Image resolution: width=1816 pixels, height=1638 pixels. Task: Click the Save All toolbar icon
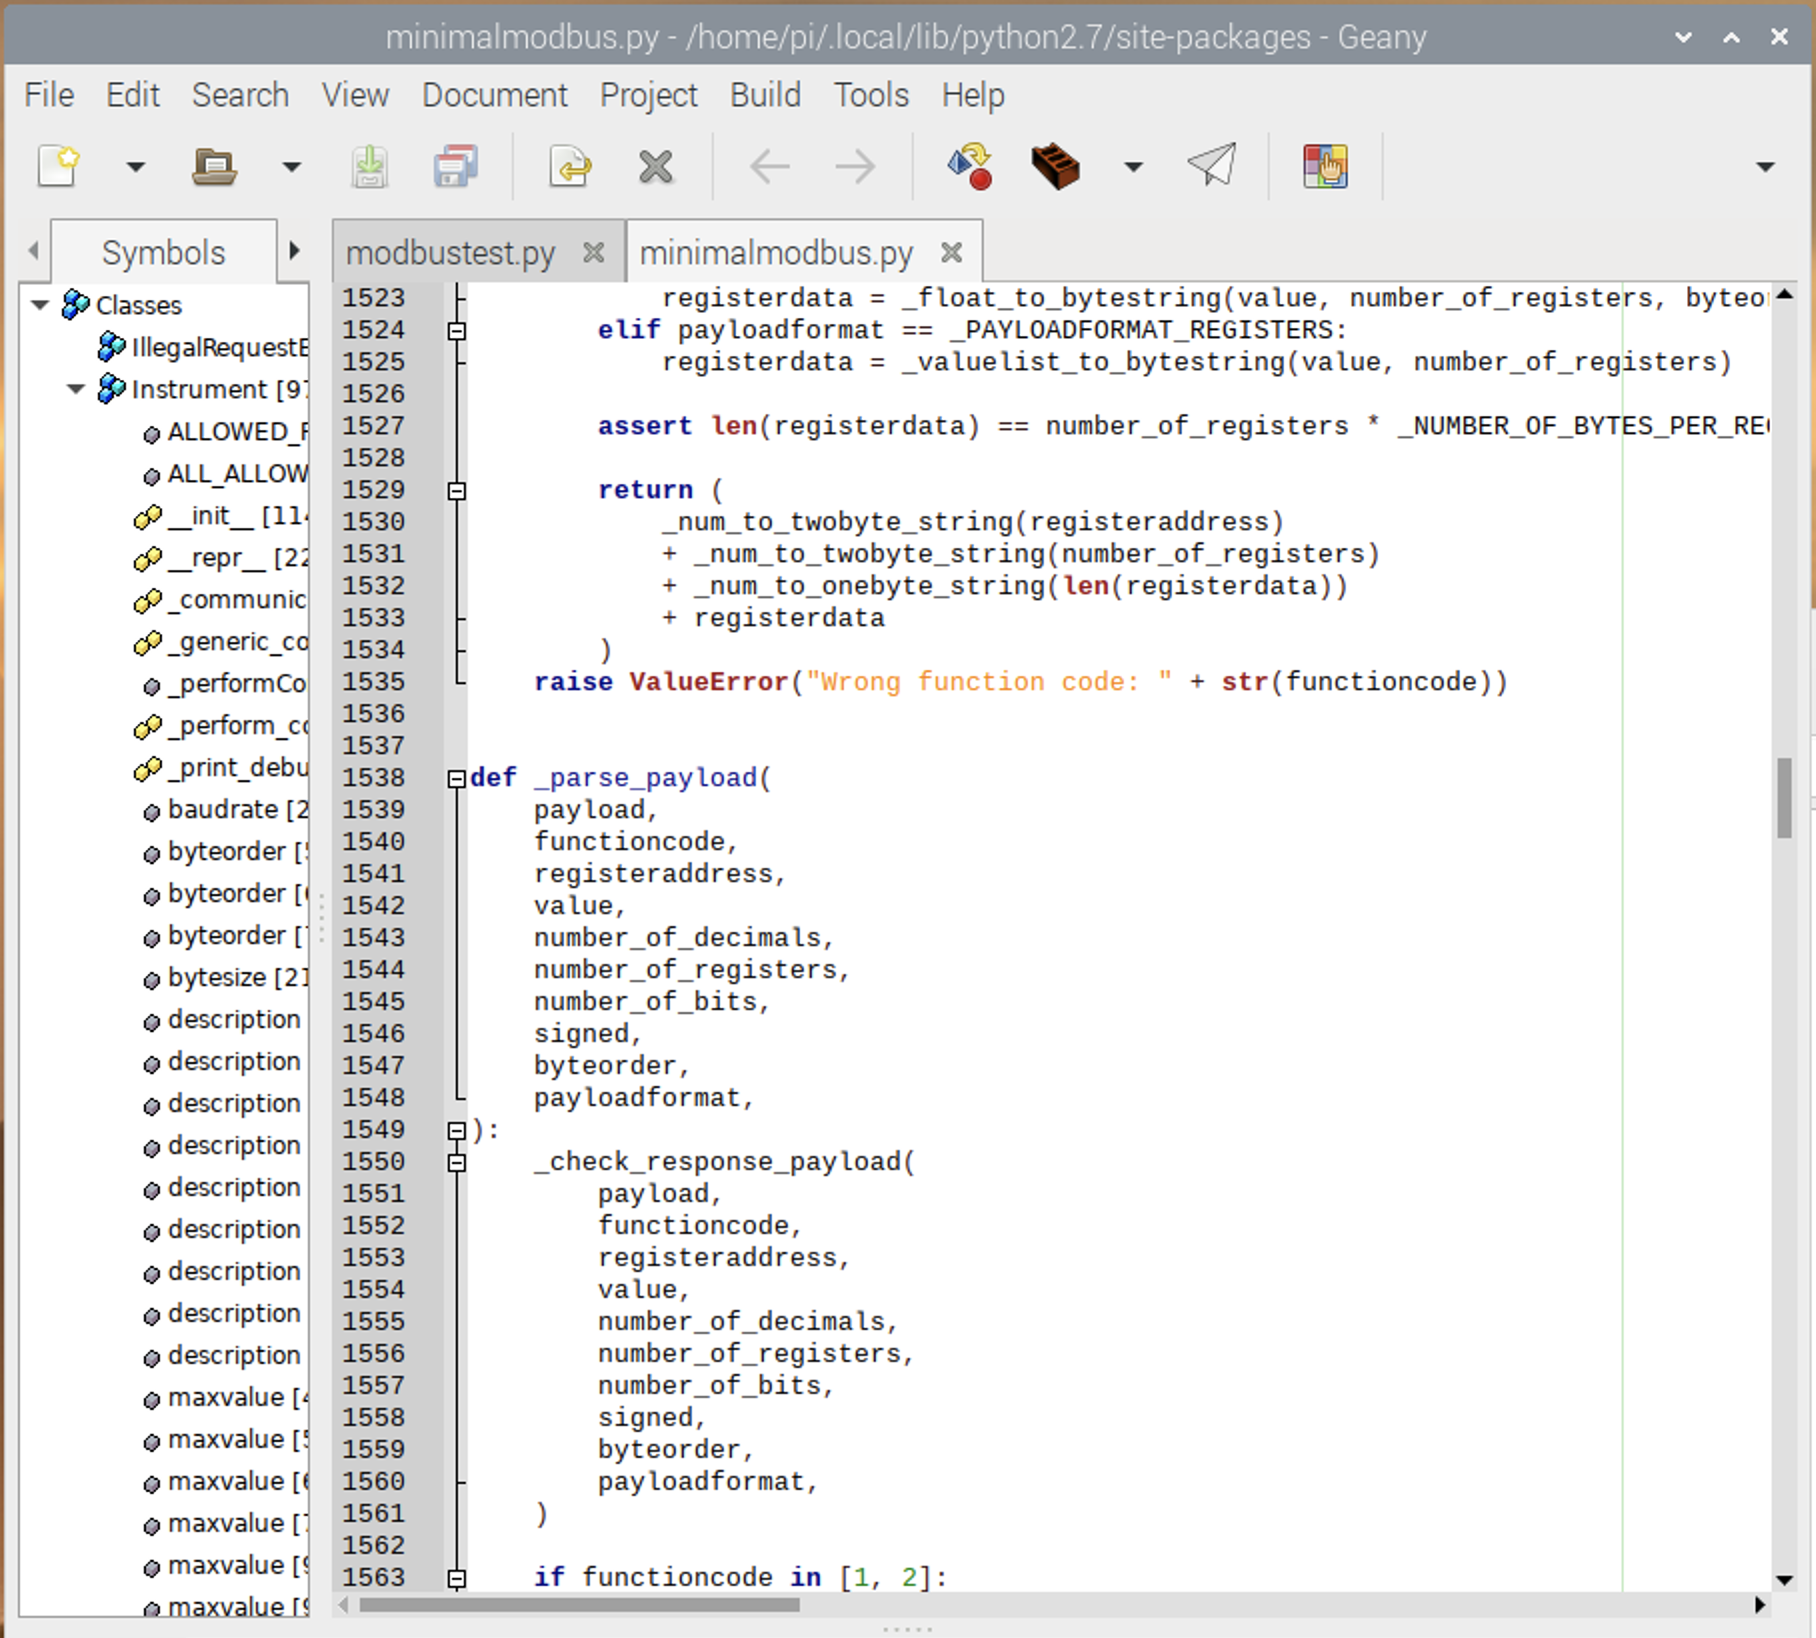(456, 166)
